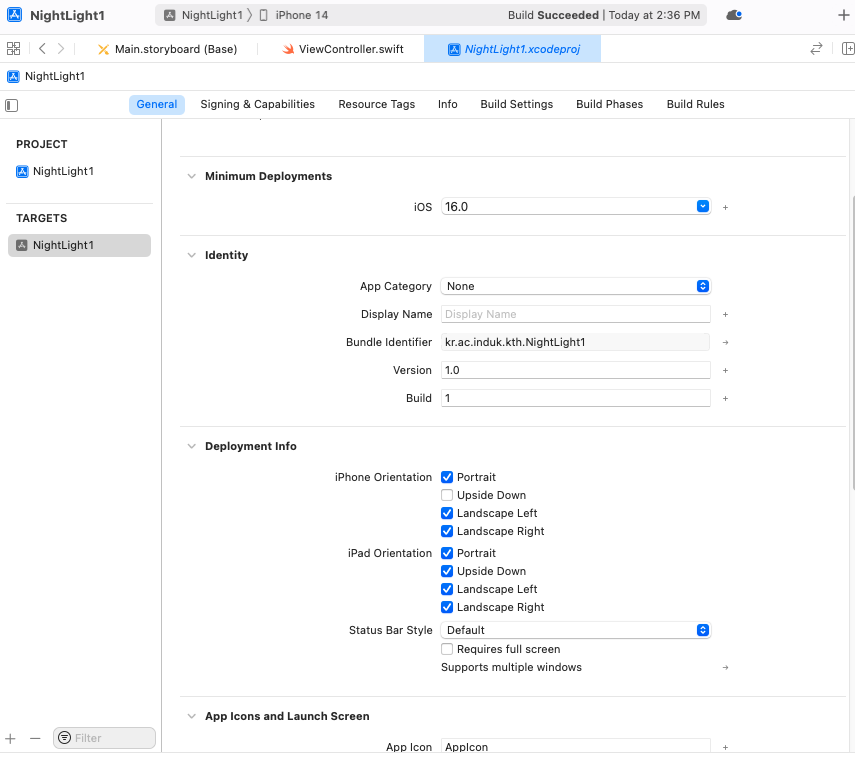Open the related items grid icon
Screen dimensions: 855x758
pyautogui.click(x=14, y=49)
